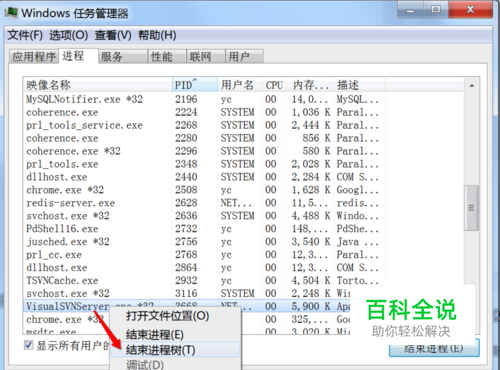The width and height of the screenshot is (500, 370).
Task: Click description cell Java ...
Action: pyautogui.click(x=357, y=242)
